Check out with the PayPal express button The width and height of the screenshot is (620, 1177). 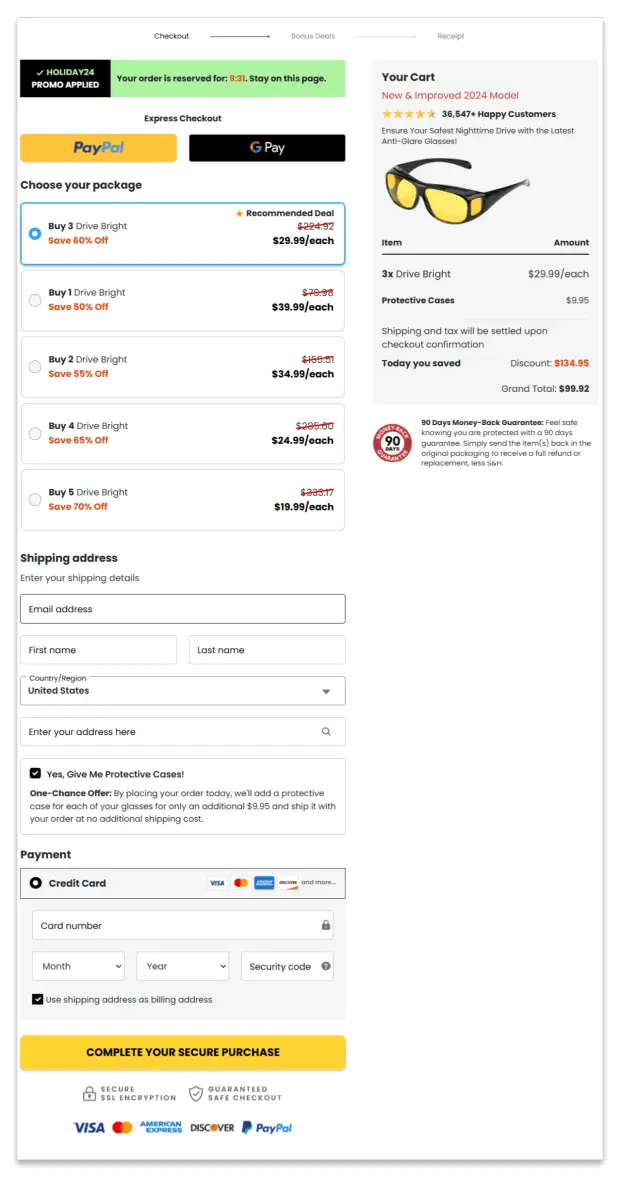pos(98,147)
